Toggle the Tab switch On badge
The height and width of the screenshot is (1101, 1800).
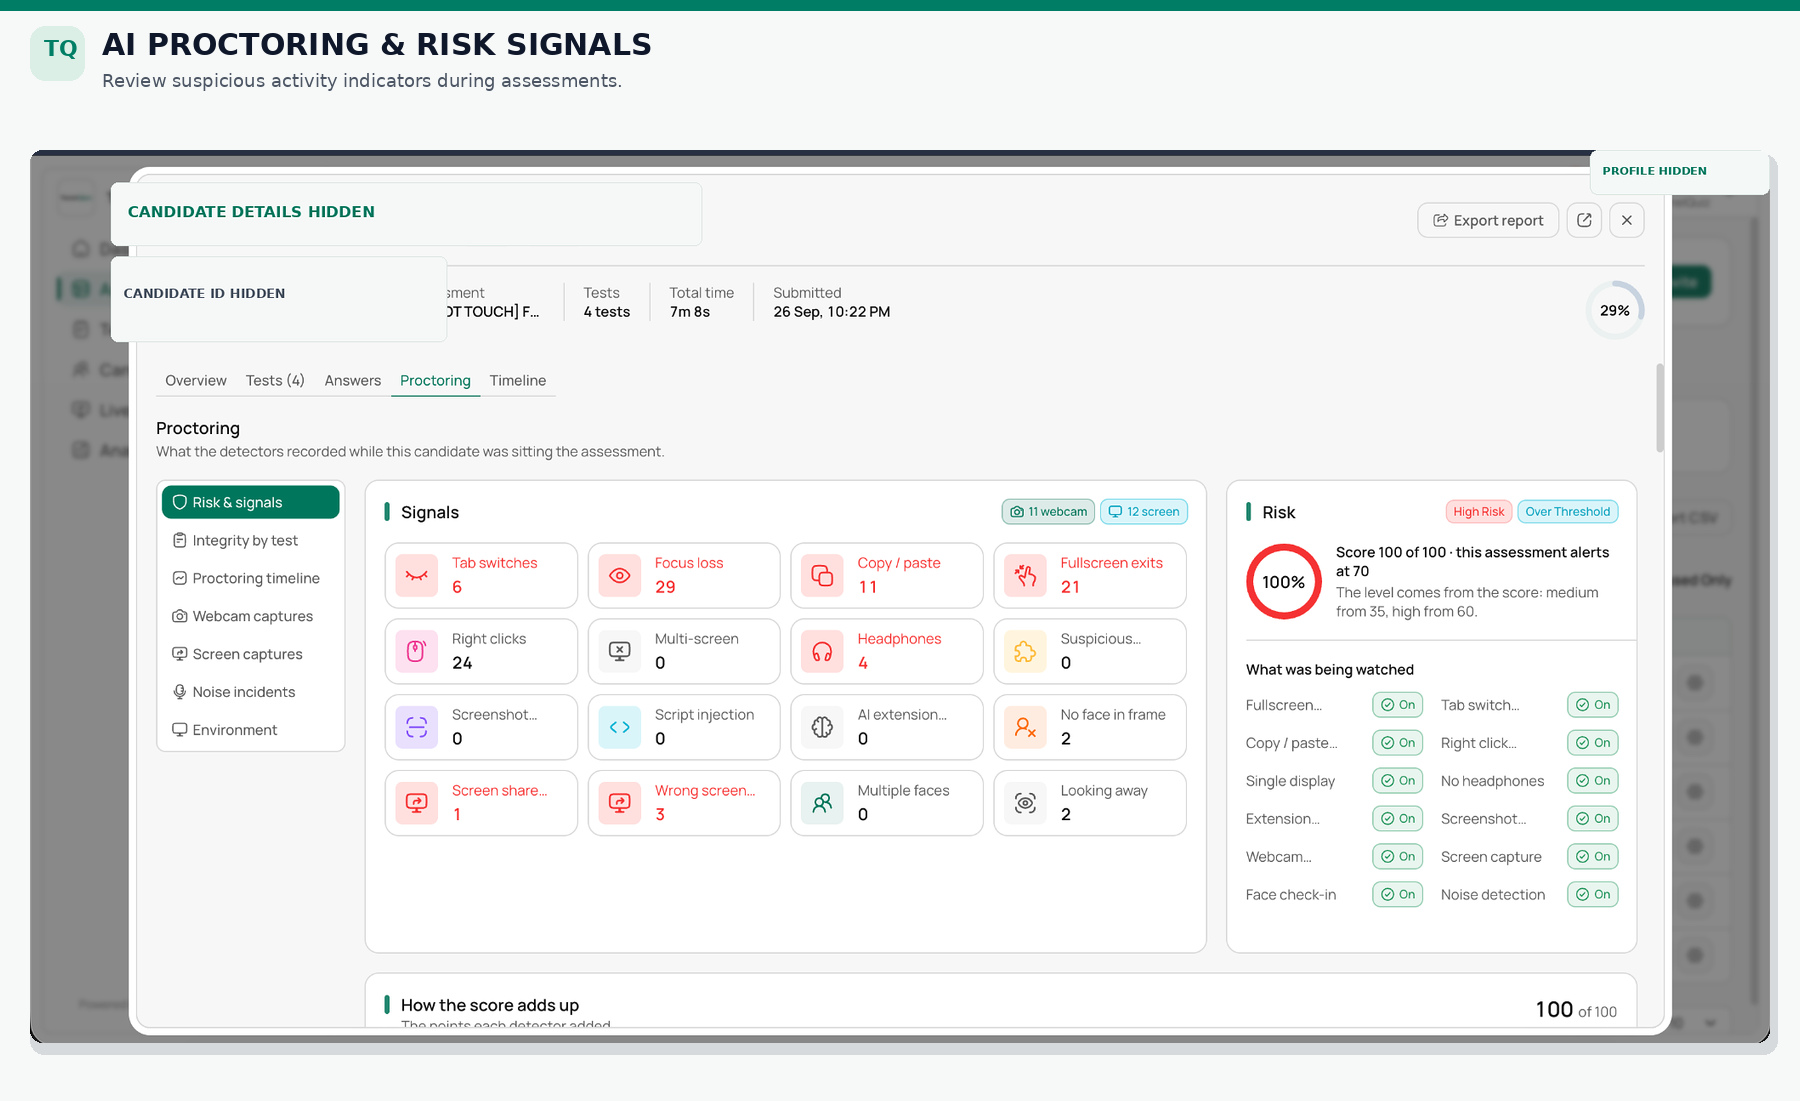(1593, 705)
